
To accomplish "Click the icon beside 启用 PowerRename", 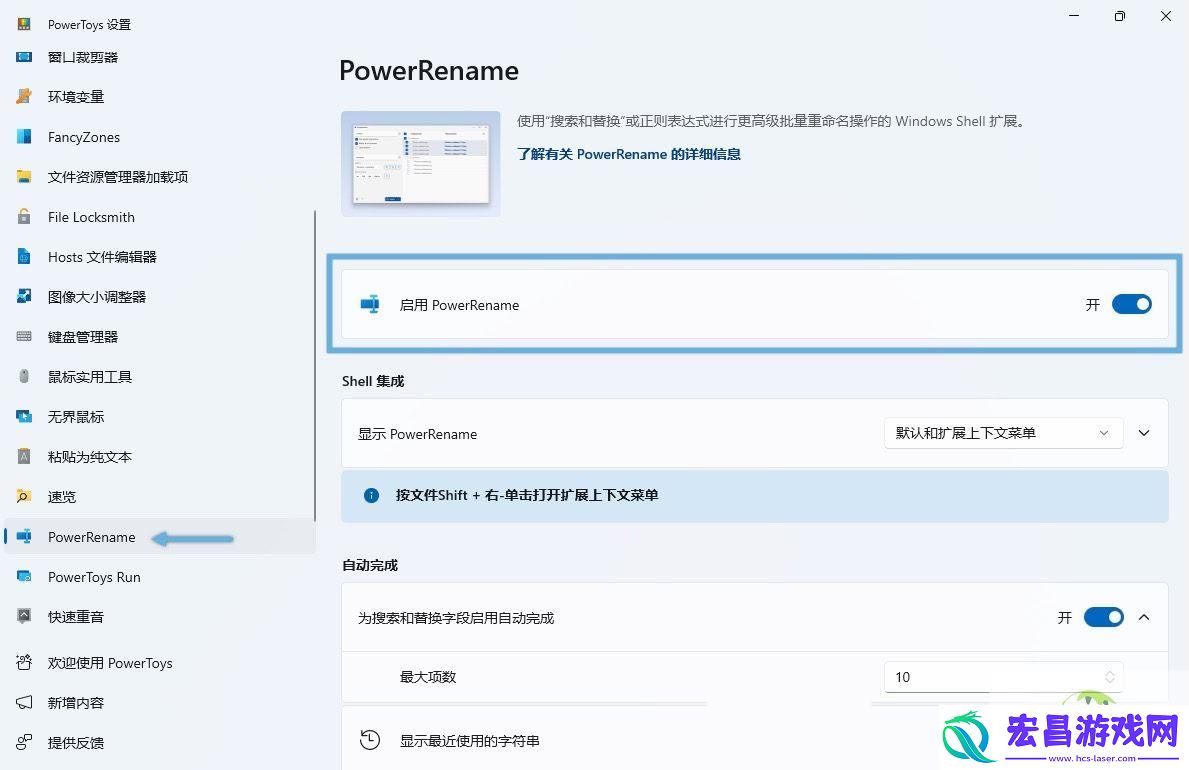I will coord(370,304).
